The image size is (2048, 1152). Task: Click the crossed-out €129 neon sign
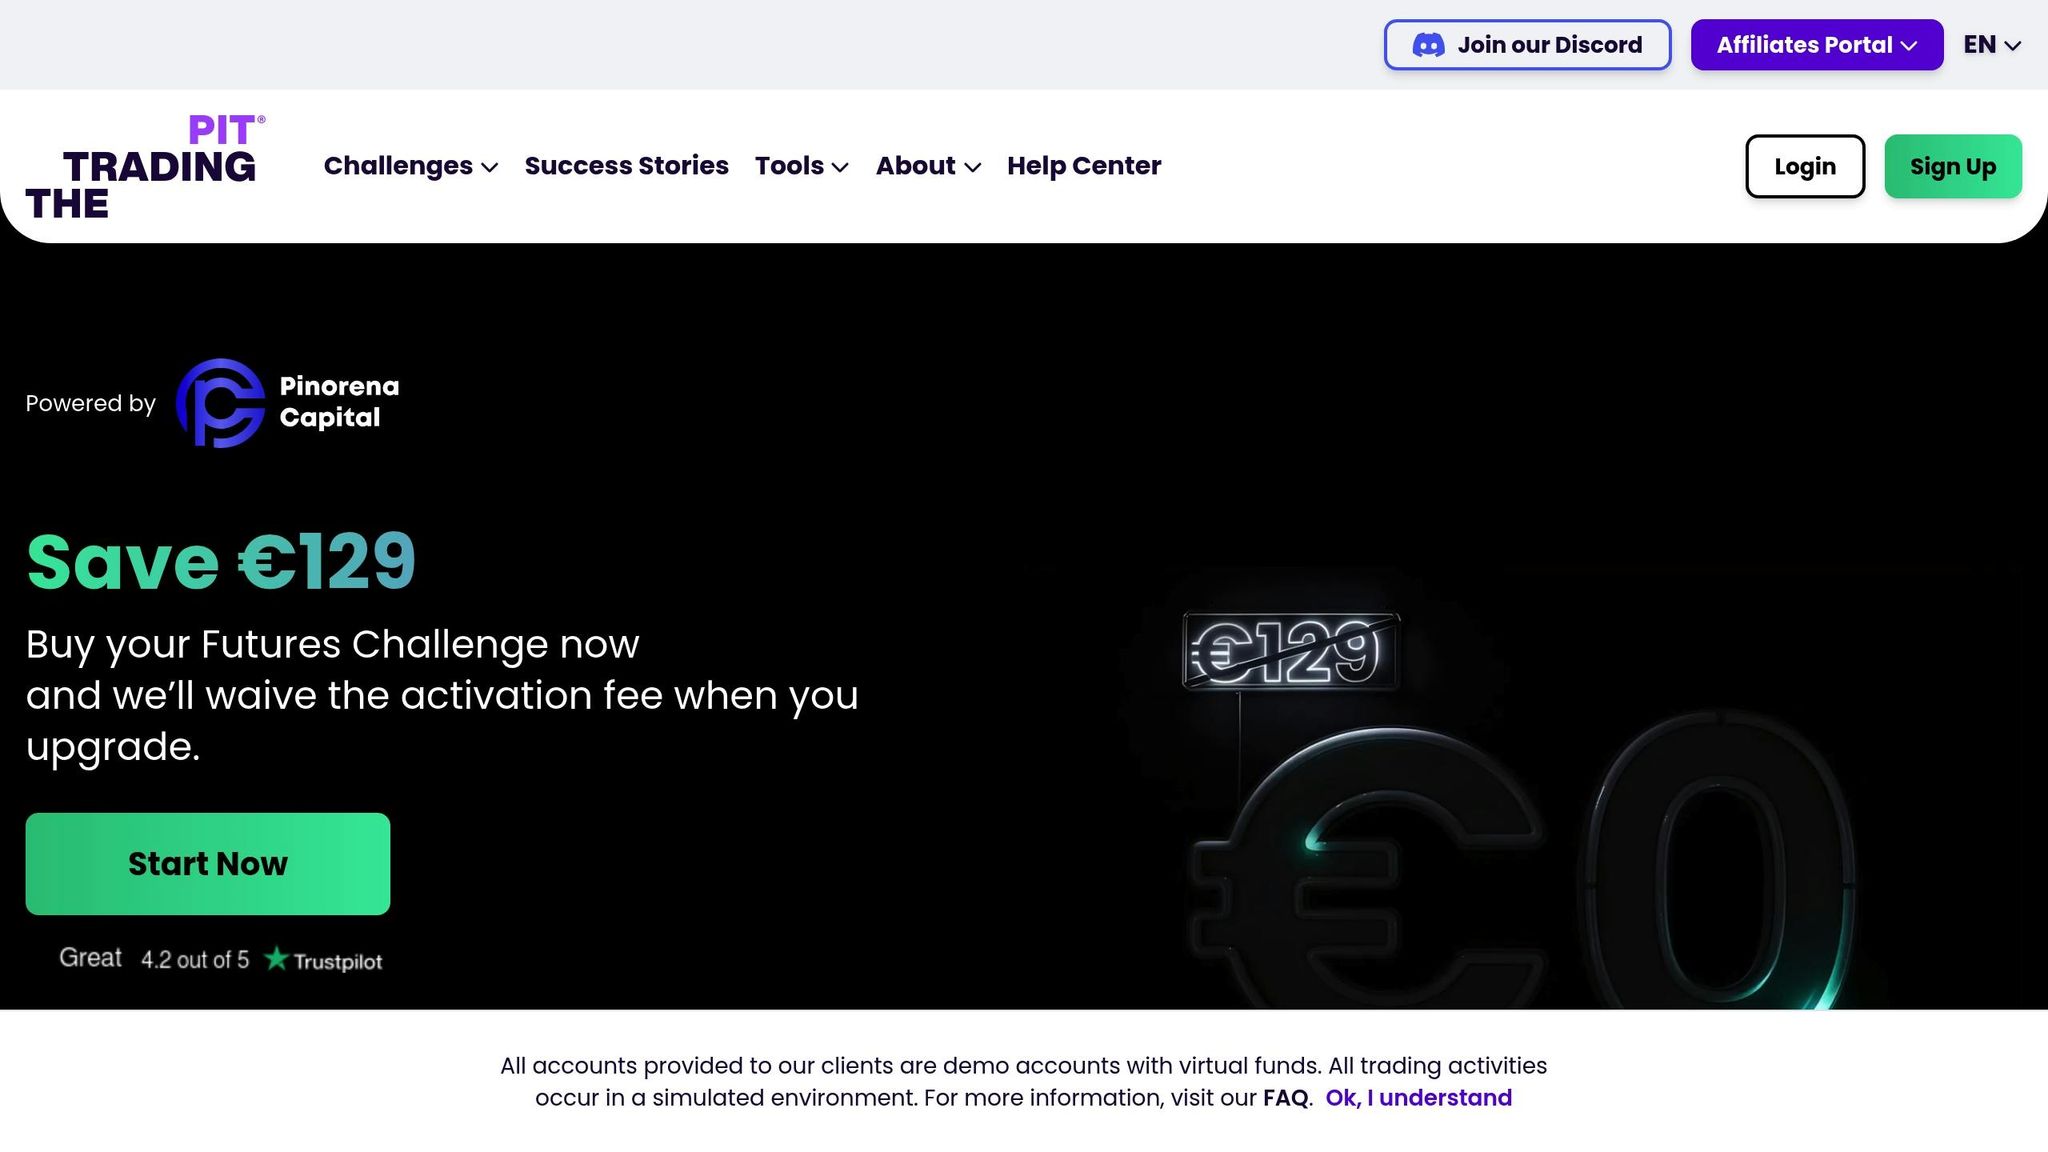point(1291,652)
